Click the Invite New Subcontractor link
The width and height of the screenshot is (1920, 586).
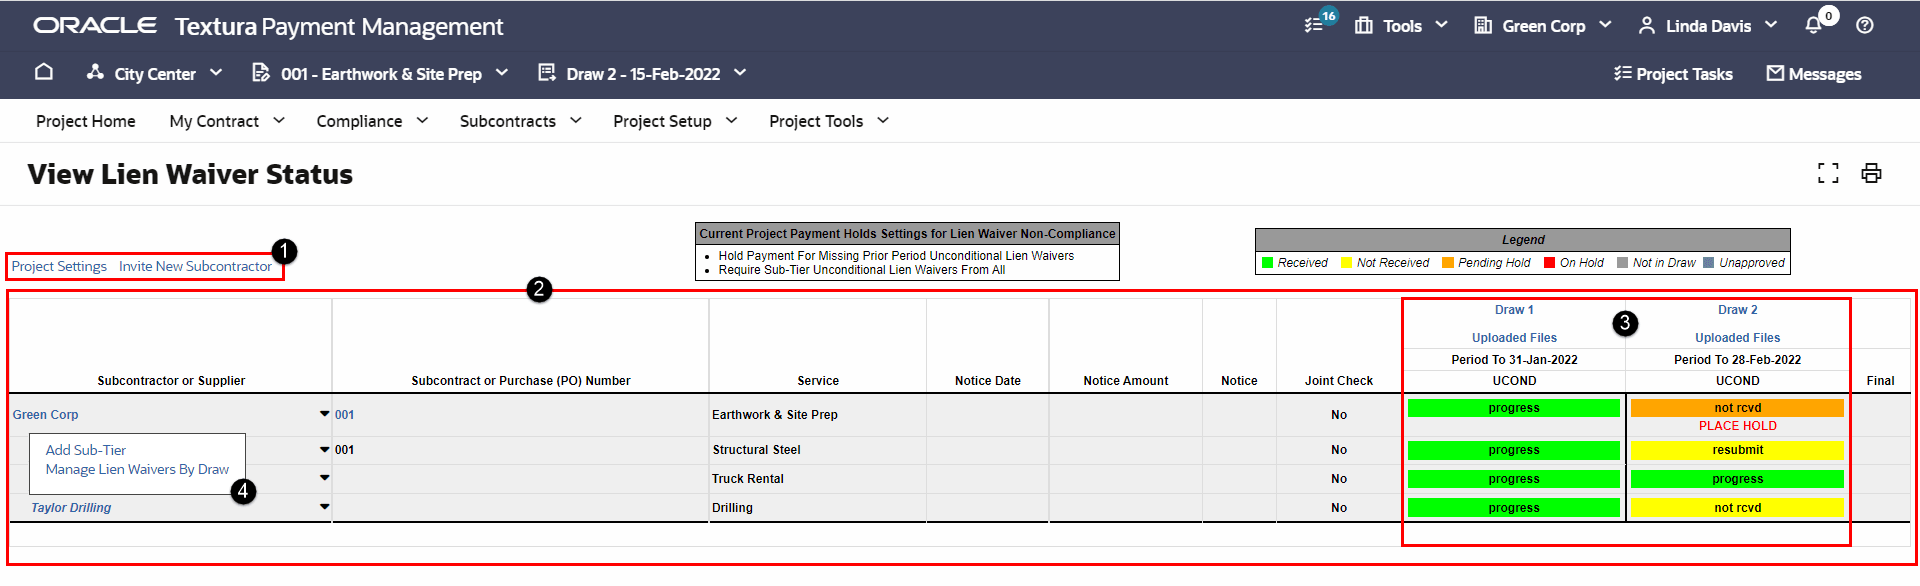[x=195, y=267]
